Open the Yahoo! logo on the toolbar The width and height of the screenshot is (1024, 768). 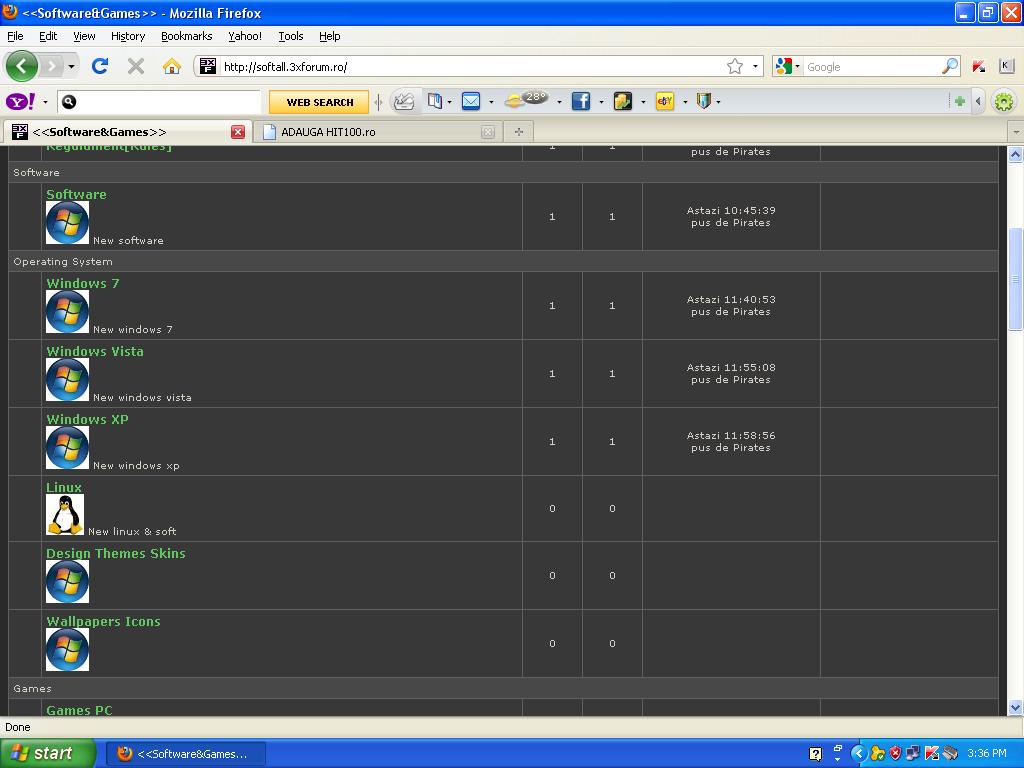point(20,102)
